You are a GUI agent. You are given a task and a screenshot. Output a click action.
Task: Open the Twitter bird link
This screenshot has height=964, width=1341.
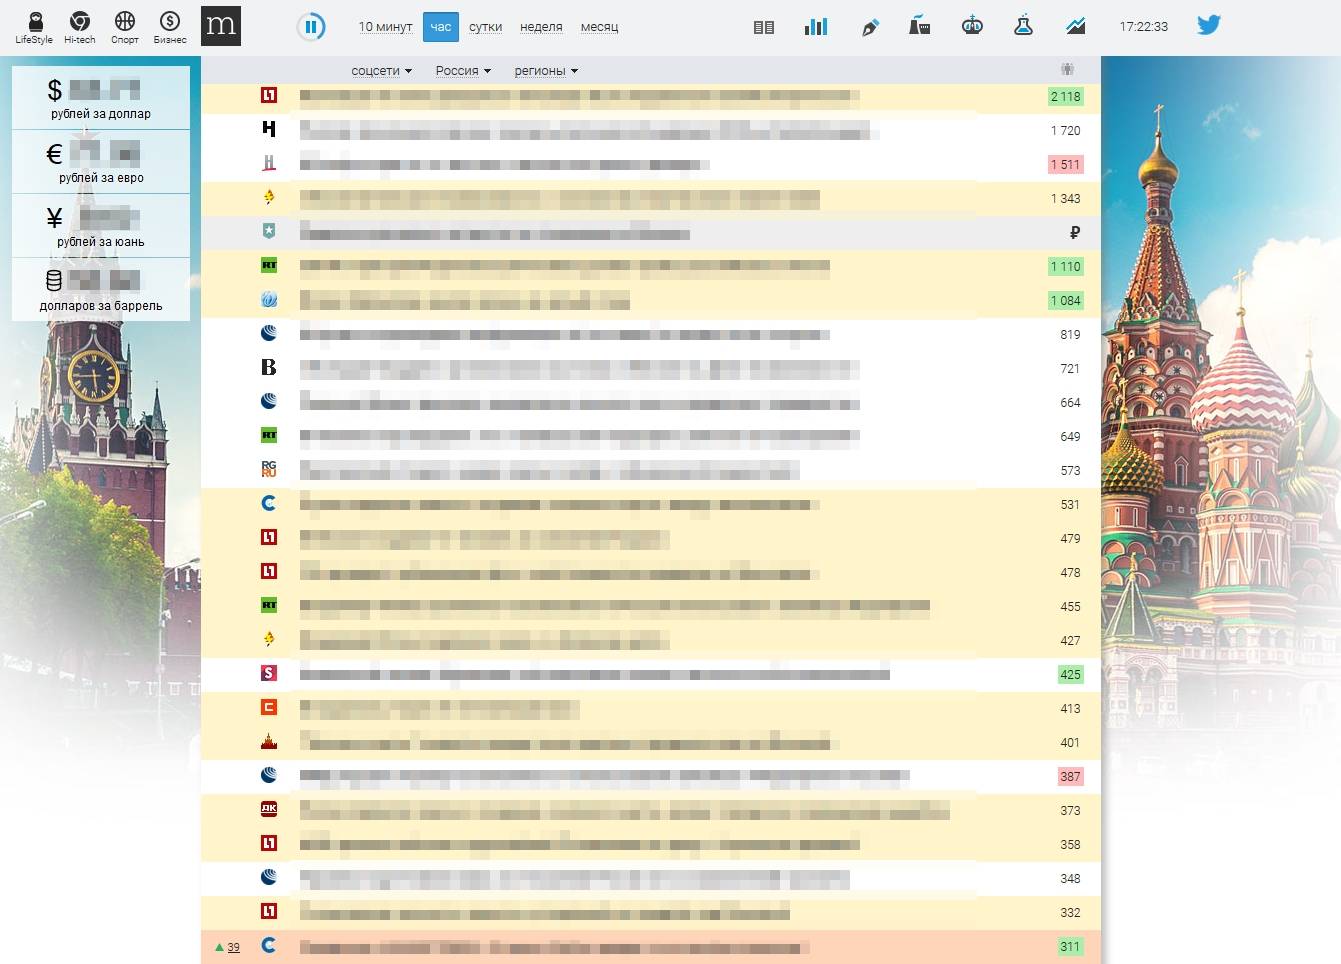1209,26
